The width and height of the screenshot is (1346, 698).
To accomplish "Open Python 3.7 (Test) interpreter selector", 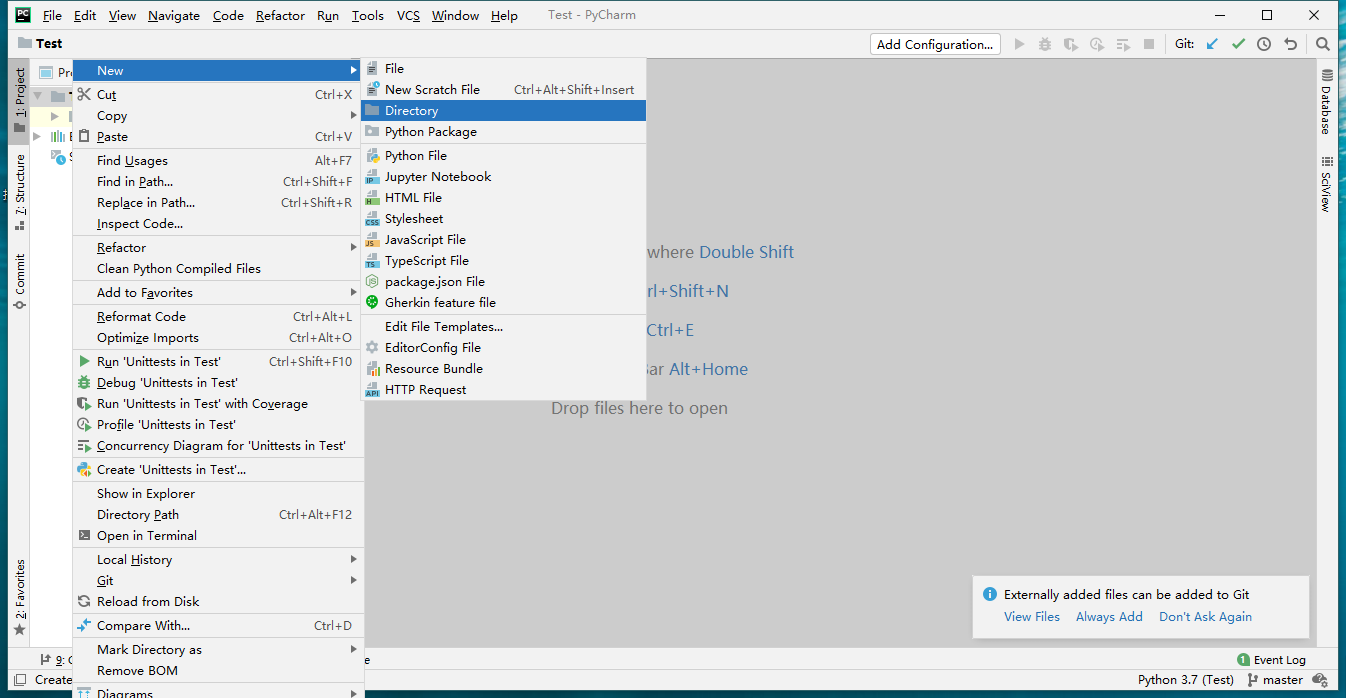I will [x=1186, y=680].
